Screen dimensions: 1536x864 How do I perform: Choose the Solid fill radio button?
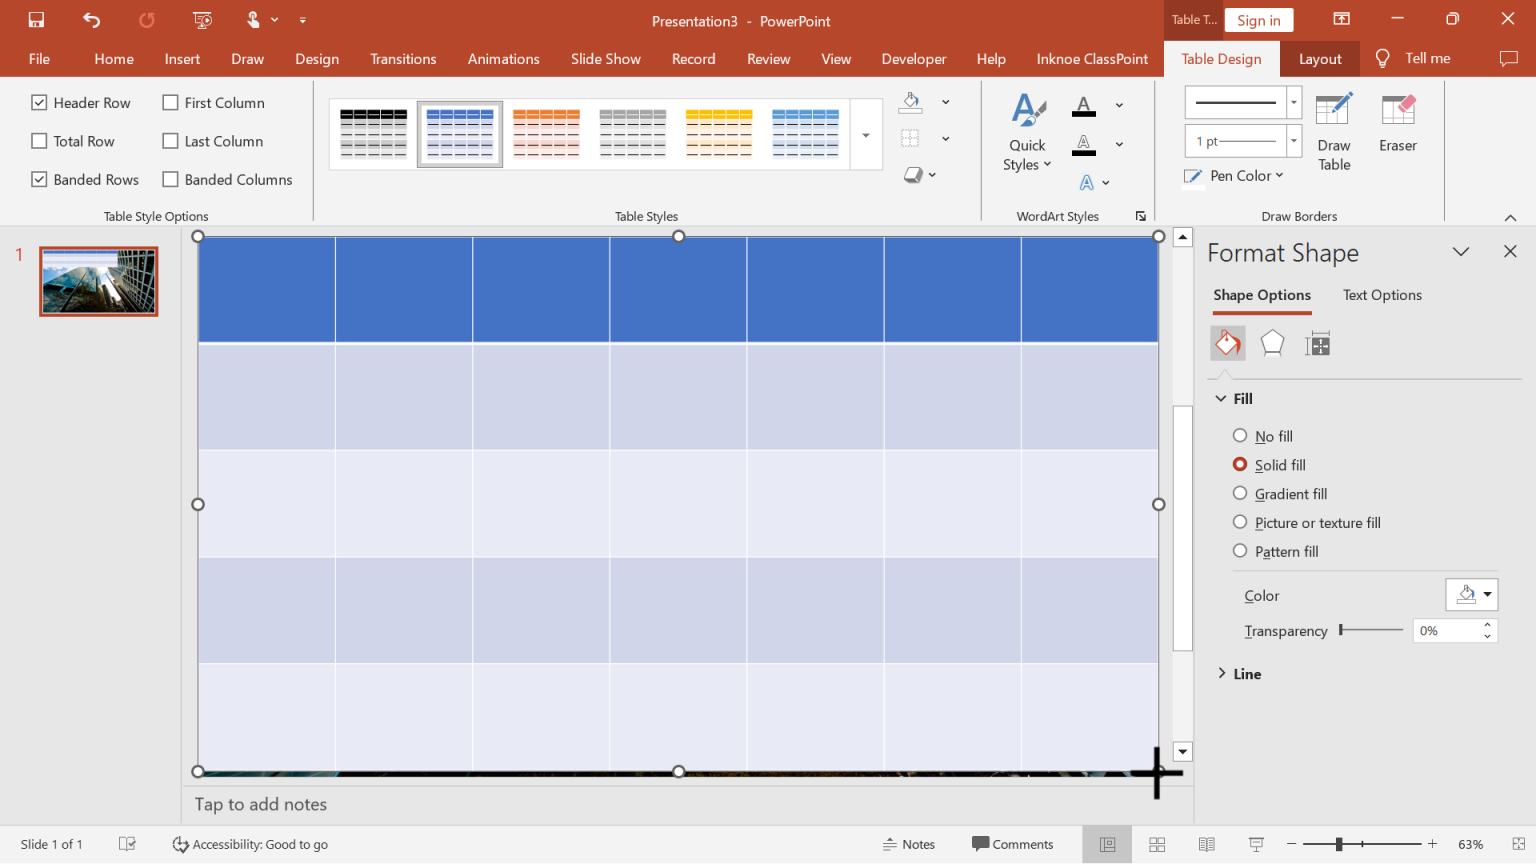click(x=1240, y=464)
